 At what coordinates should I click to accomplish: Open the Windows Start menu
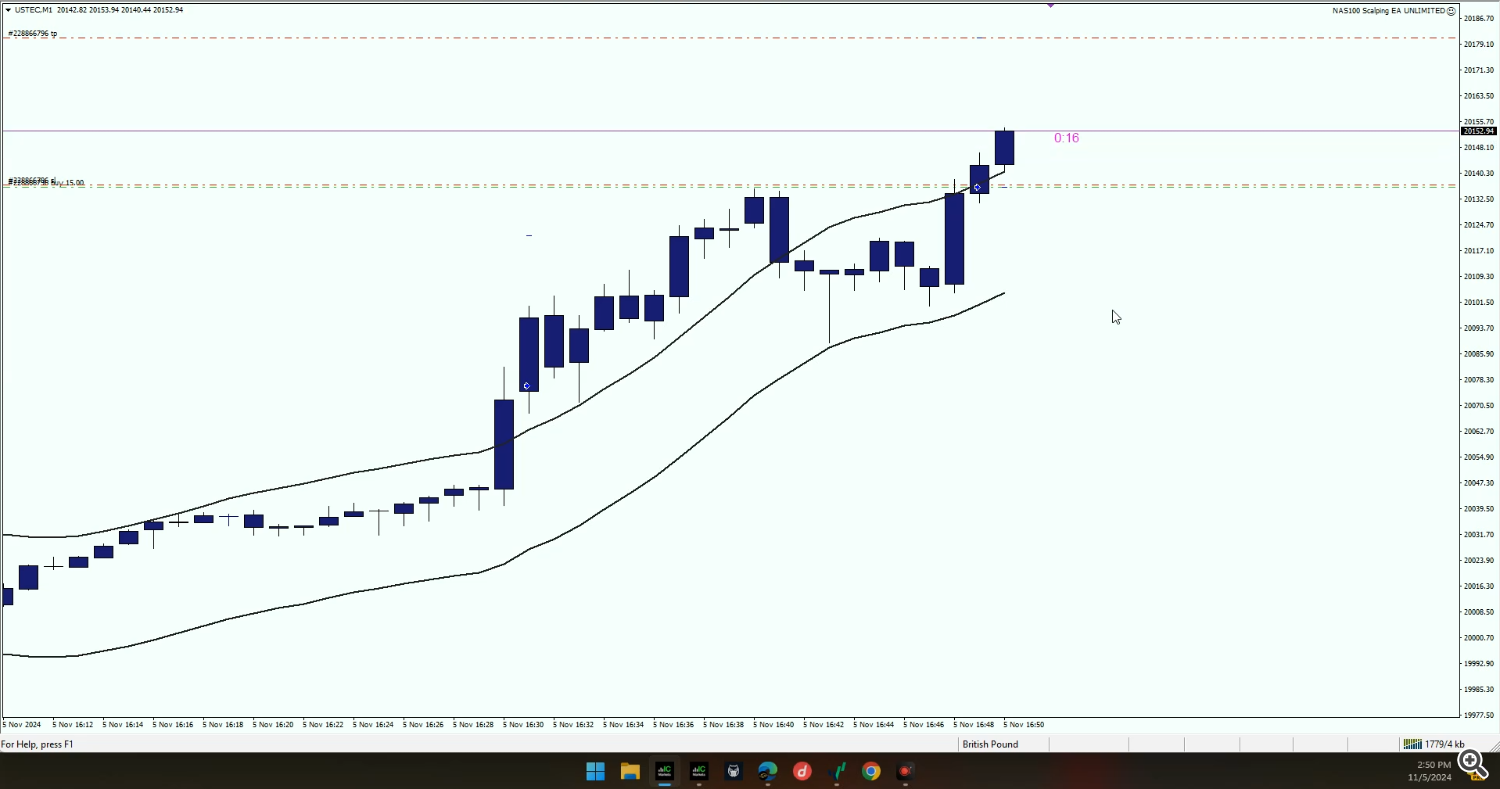[x=595, y=771]
